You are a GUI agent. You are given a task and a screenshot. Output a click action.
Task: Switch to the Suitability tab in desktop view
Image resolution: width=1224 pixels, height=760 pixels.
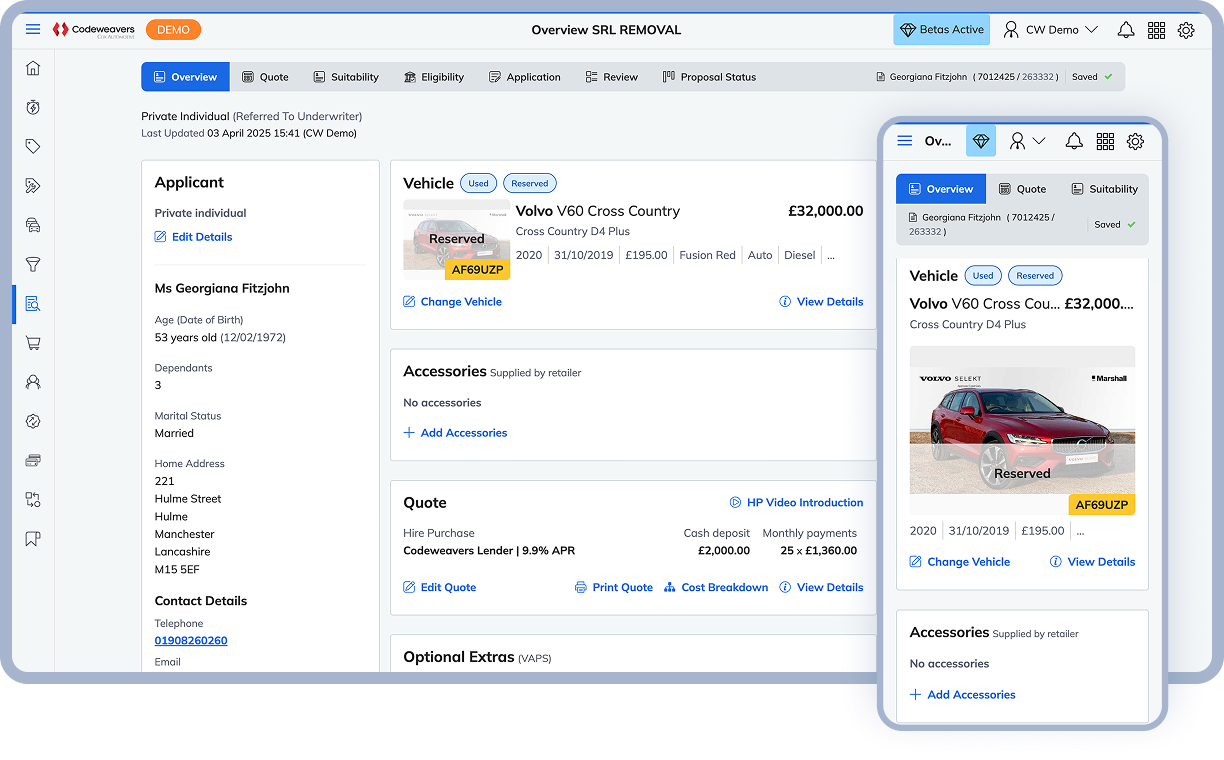coord(346,77)
